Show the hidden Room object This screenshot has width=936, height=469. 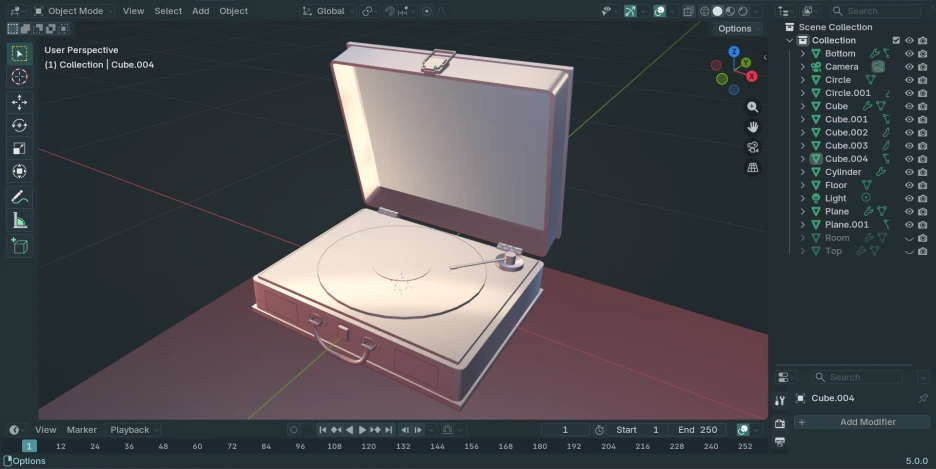909,238
